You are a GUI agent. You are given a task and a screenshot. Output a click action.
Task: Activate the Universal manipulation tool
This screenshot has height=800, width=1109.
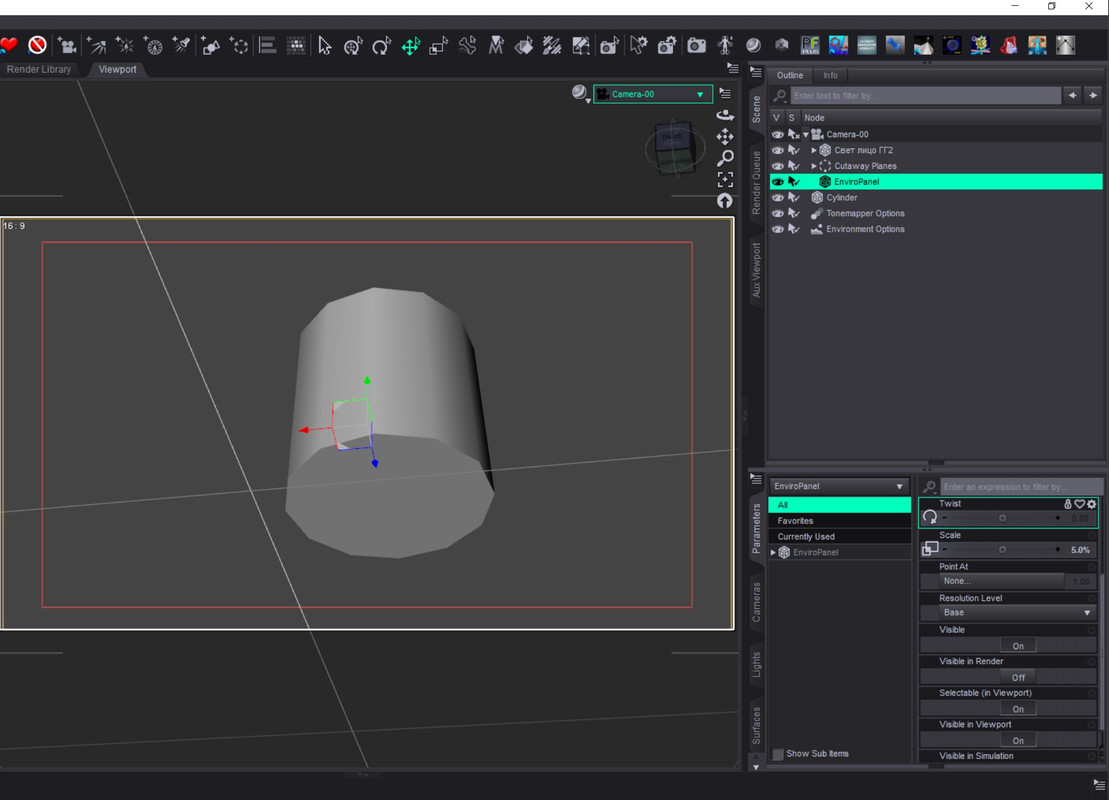click(x=353, y=46)
